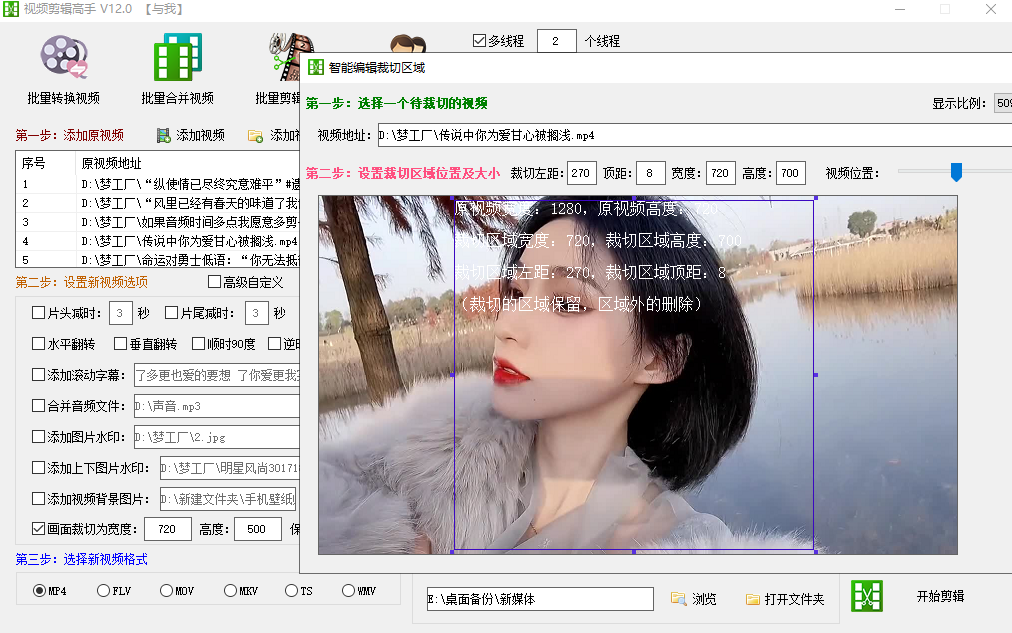Click the 打开文件夹 folder icon
Screen dimensions: 1012x633
coord(753,599)
